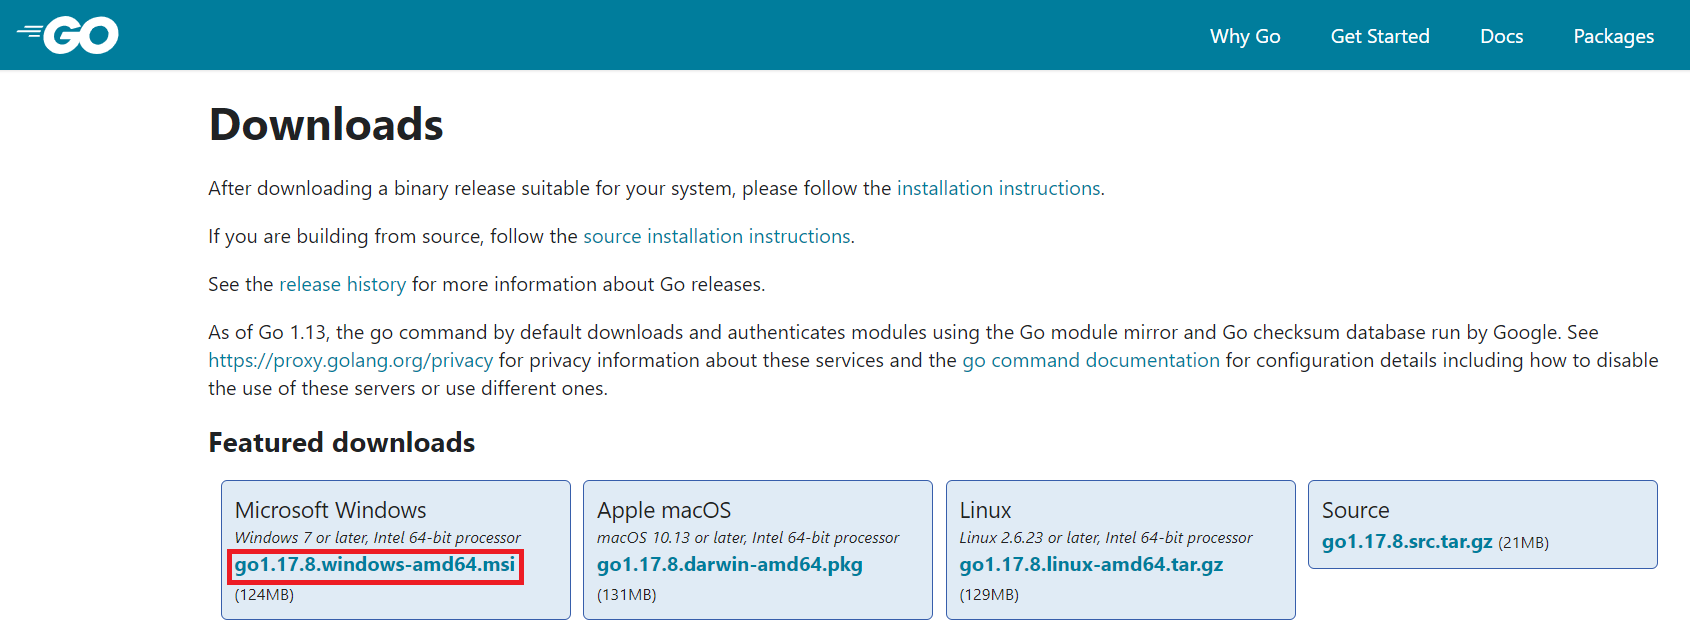
Task: Click the Windows 7 or later requirement text
Action: point(378,538)
